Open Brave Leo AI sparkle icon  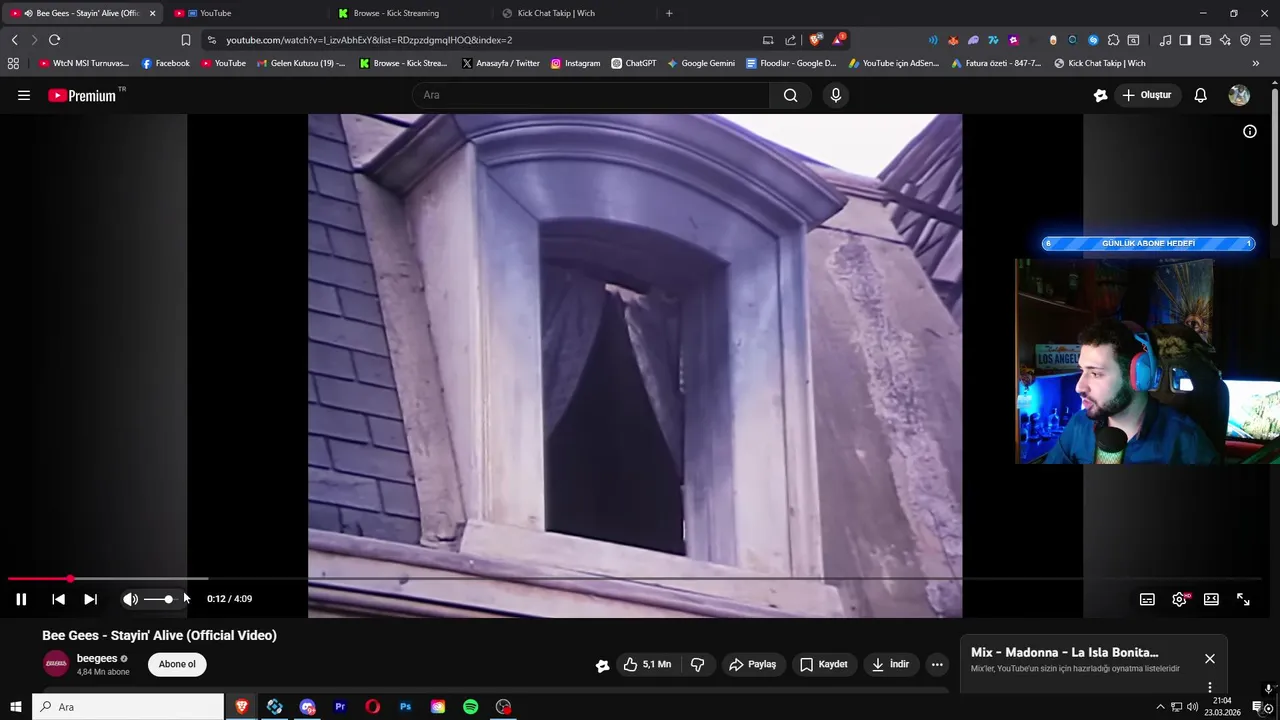(1225, 40)
